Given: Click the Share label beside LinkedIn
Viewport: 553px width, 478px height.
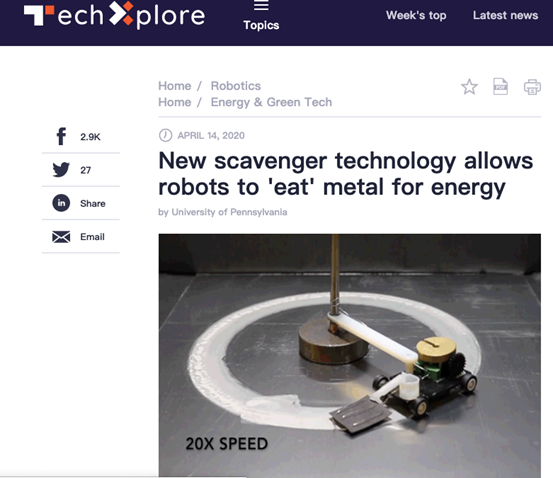Looking at the screenshot, I should [x=93, y=204].
